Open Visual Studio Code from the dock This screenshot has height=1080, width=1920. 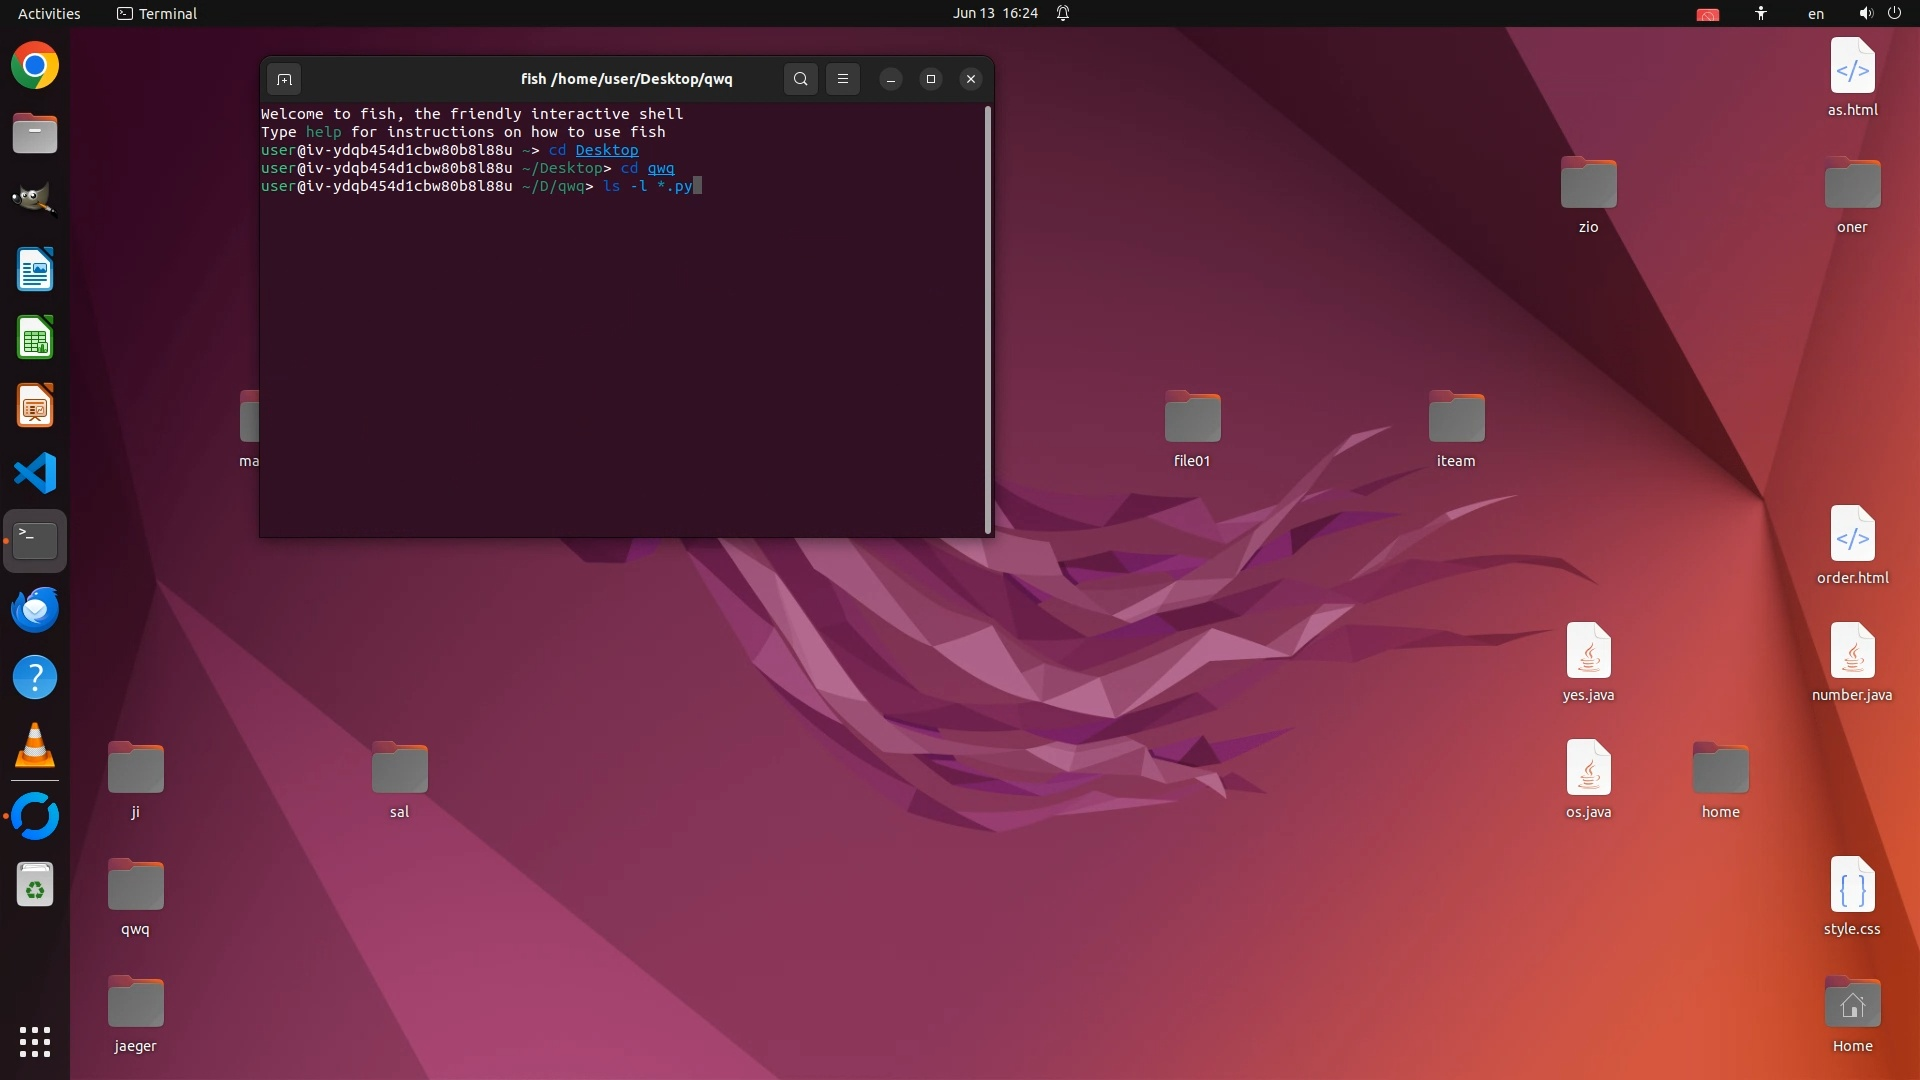click(35, 473)
